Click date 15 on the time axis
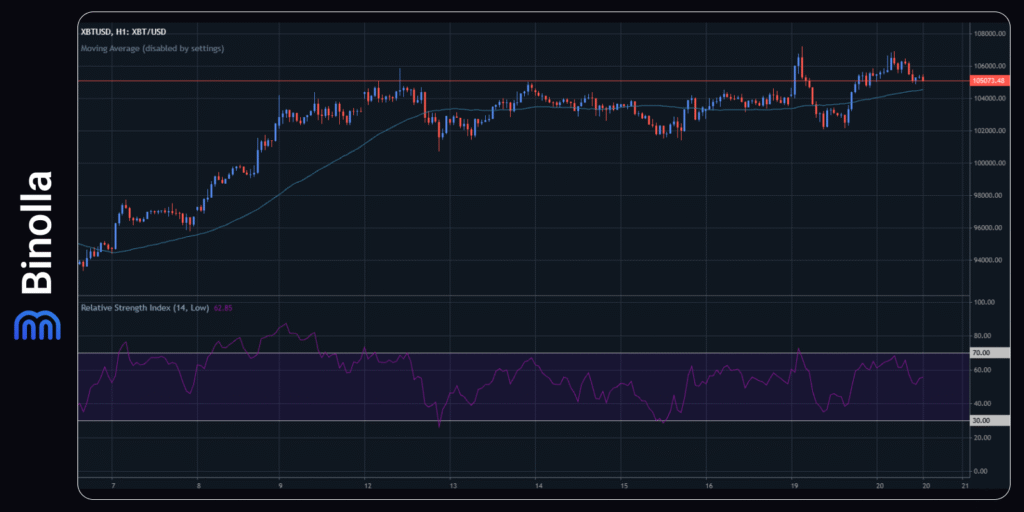The height and width of the screenshot is (512, 1024). pyautogui.click(x=622, y=485)
